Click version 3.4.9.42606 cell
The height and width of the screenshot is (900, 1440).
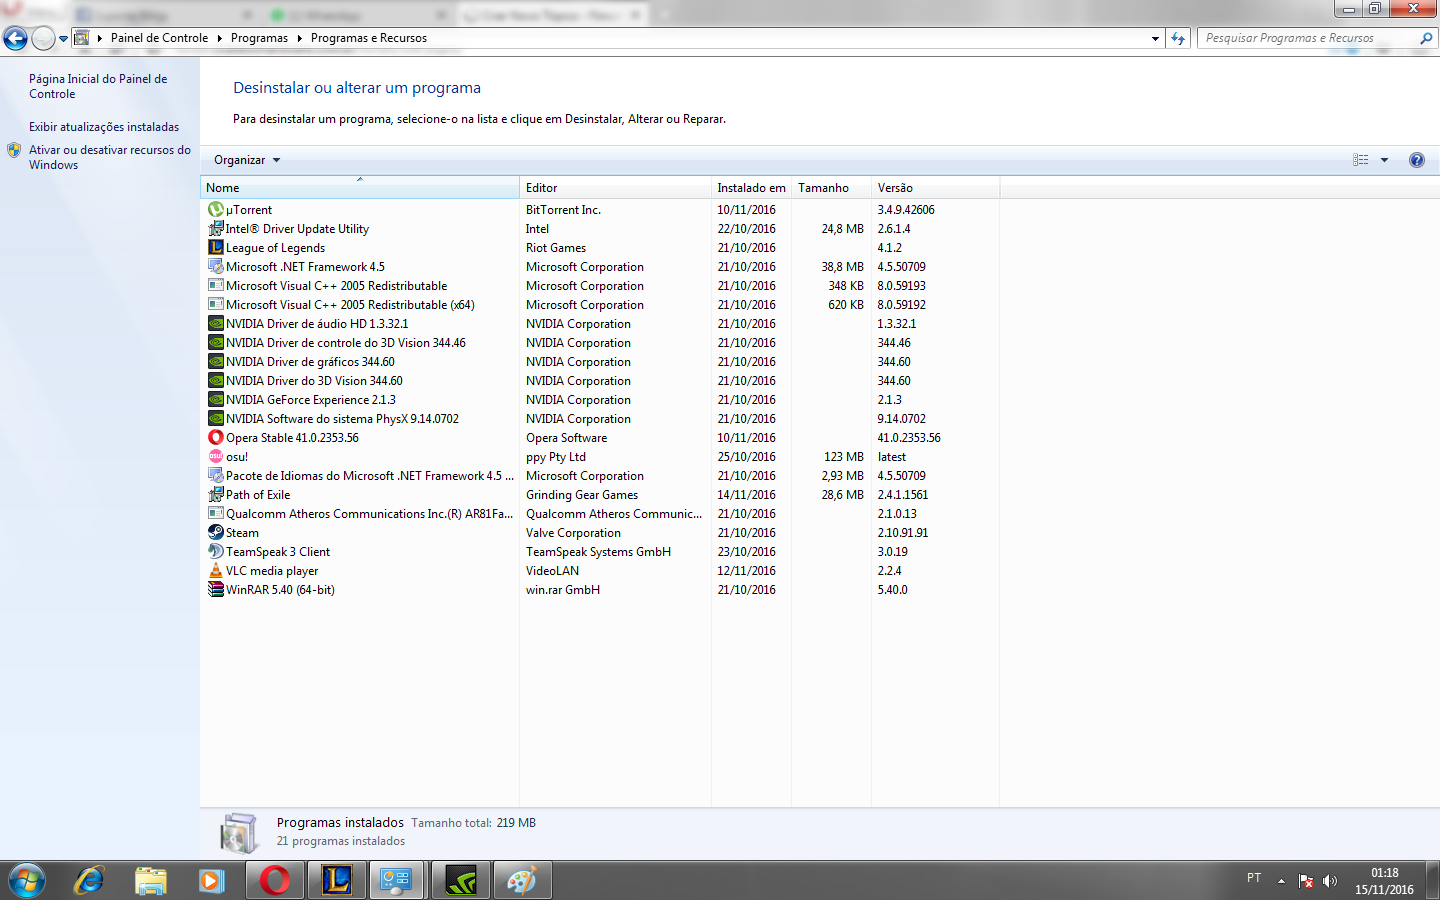click(906, 210)
